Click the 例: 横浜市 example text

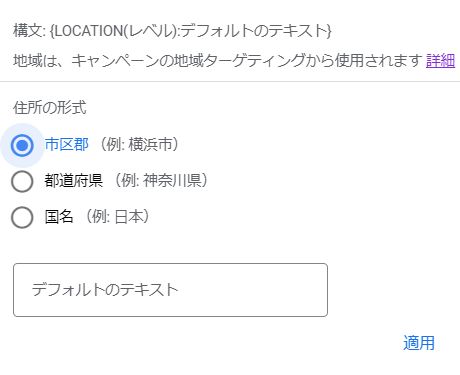tap(140, 144)
